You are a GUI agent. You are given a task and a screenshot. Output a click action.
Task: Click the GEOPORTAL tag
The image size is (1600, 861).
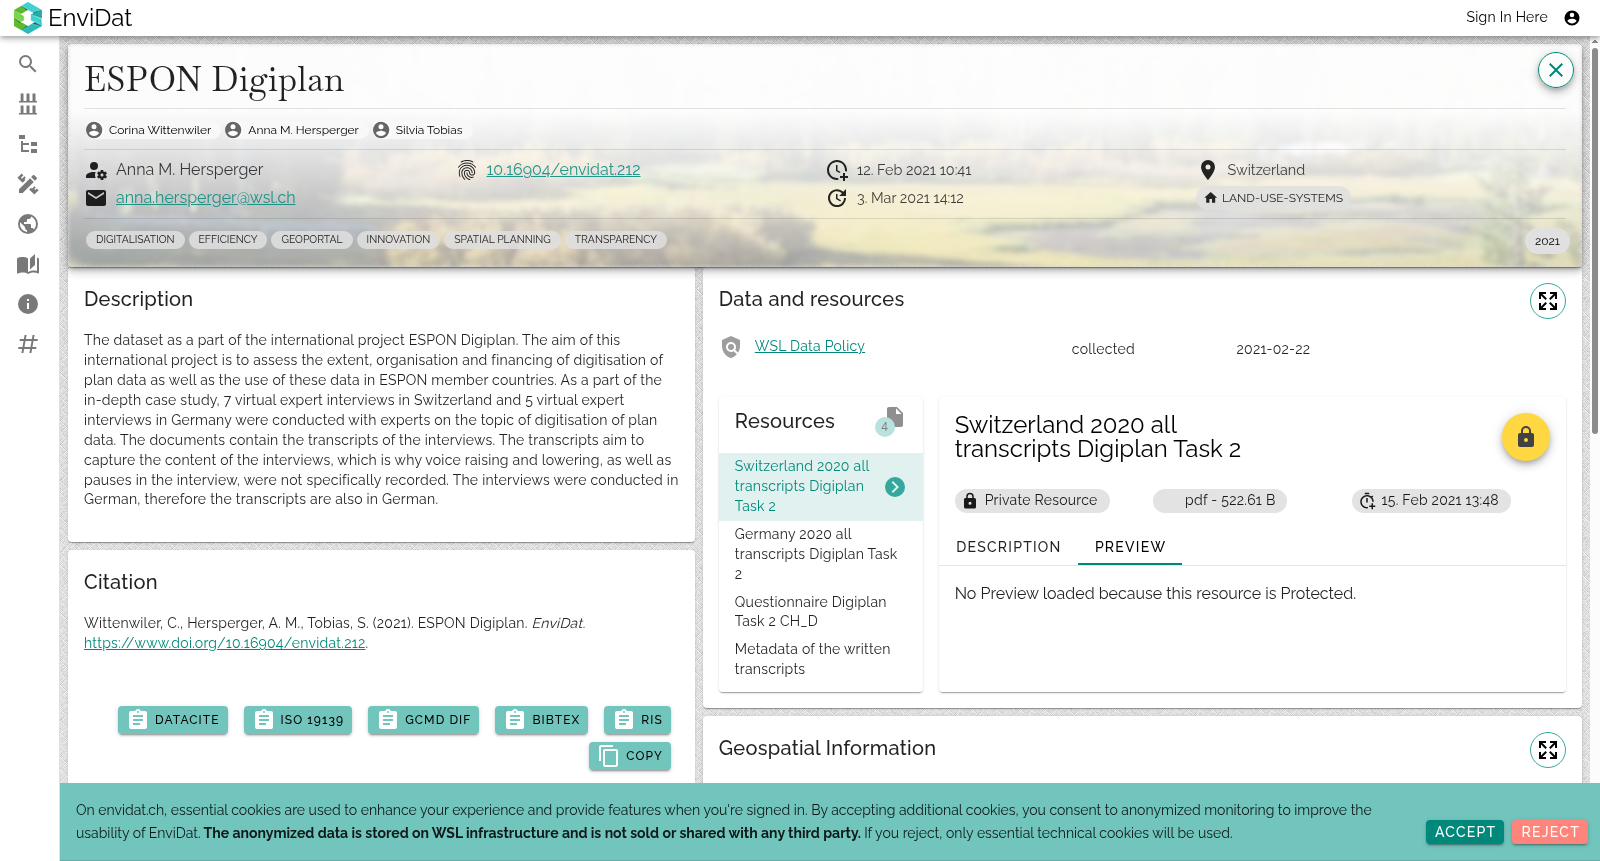tap(312, 240)
